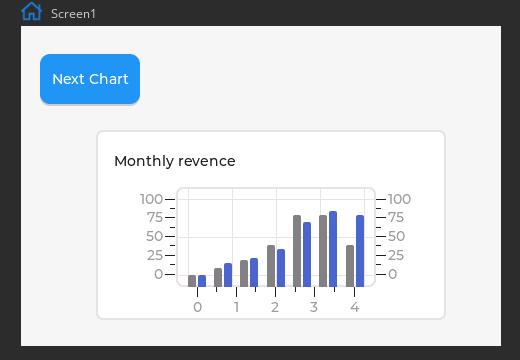
Task: Click the x-axis label 1
Action: coord(236,307)
